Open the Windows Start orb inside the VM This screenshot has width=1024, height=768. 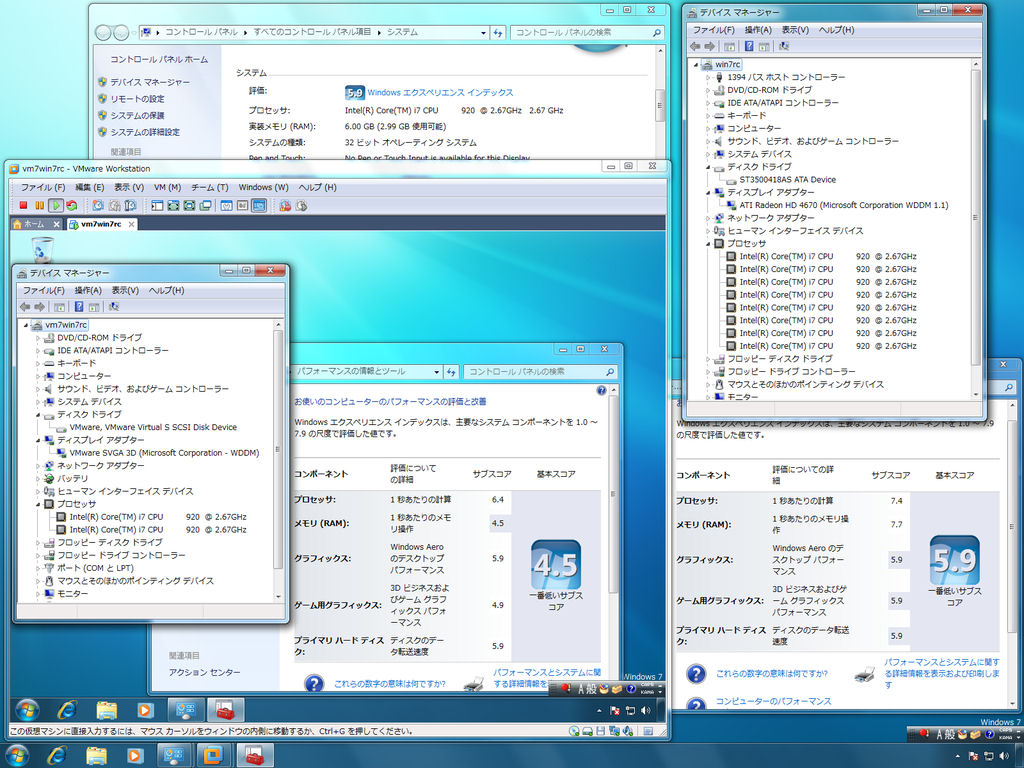27,710
